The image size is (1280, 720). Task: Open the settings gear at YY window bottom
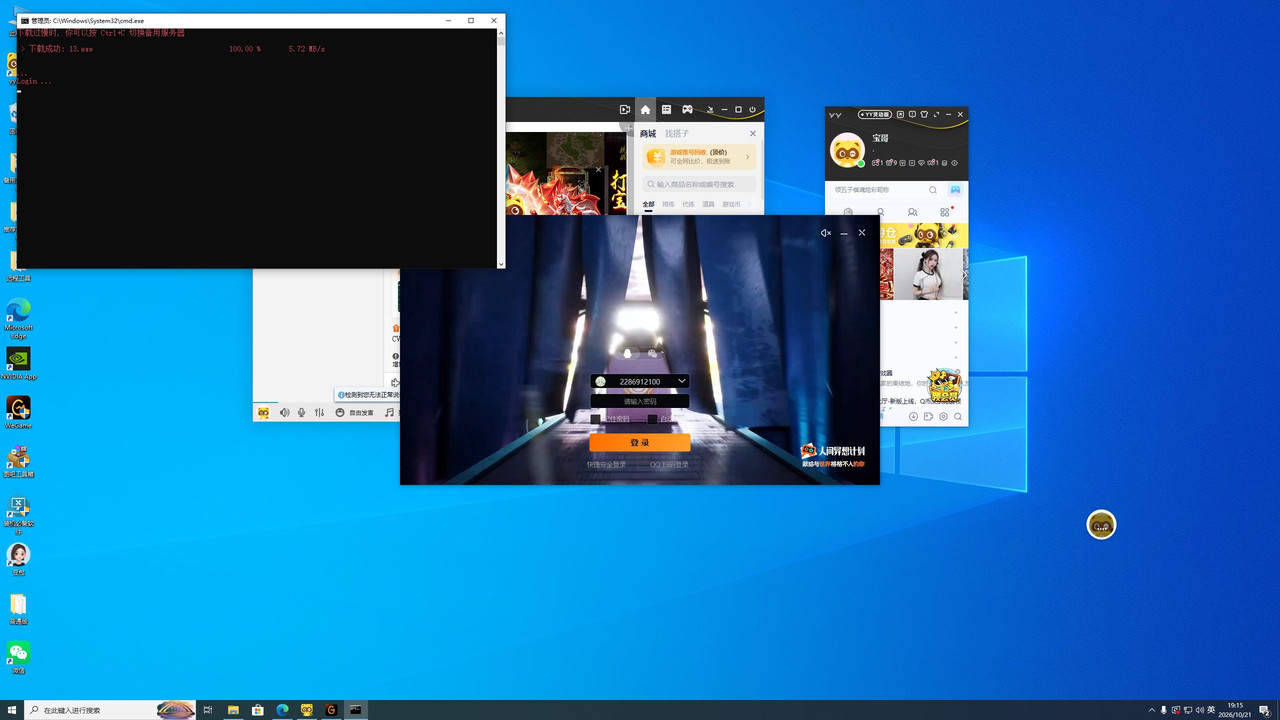(943, 416)
